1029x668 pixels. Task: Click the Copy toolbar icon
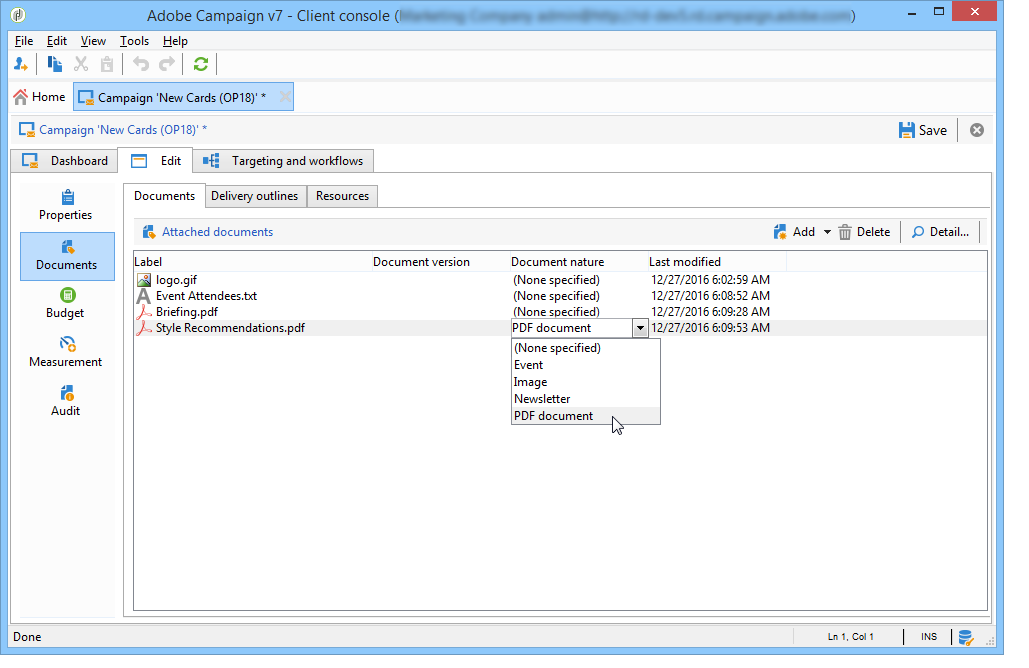pos(54,64)
